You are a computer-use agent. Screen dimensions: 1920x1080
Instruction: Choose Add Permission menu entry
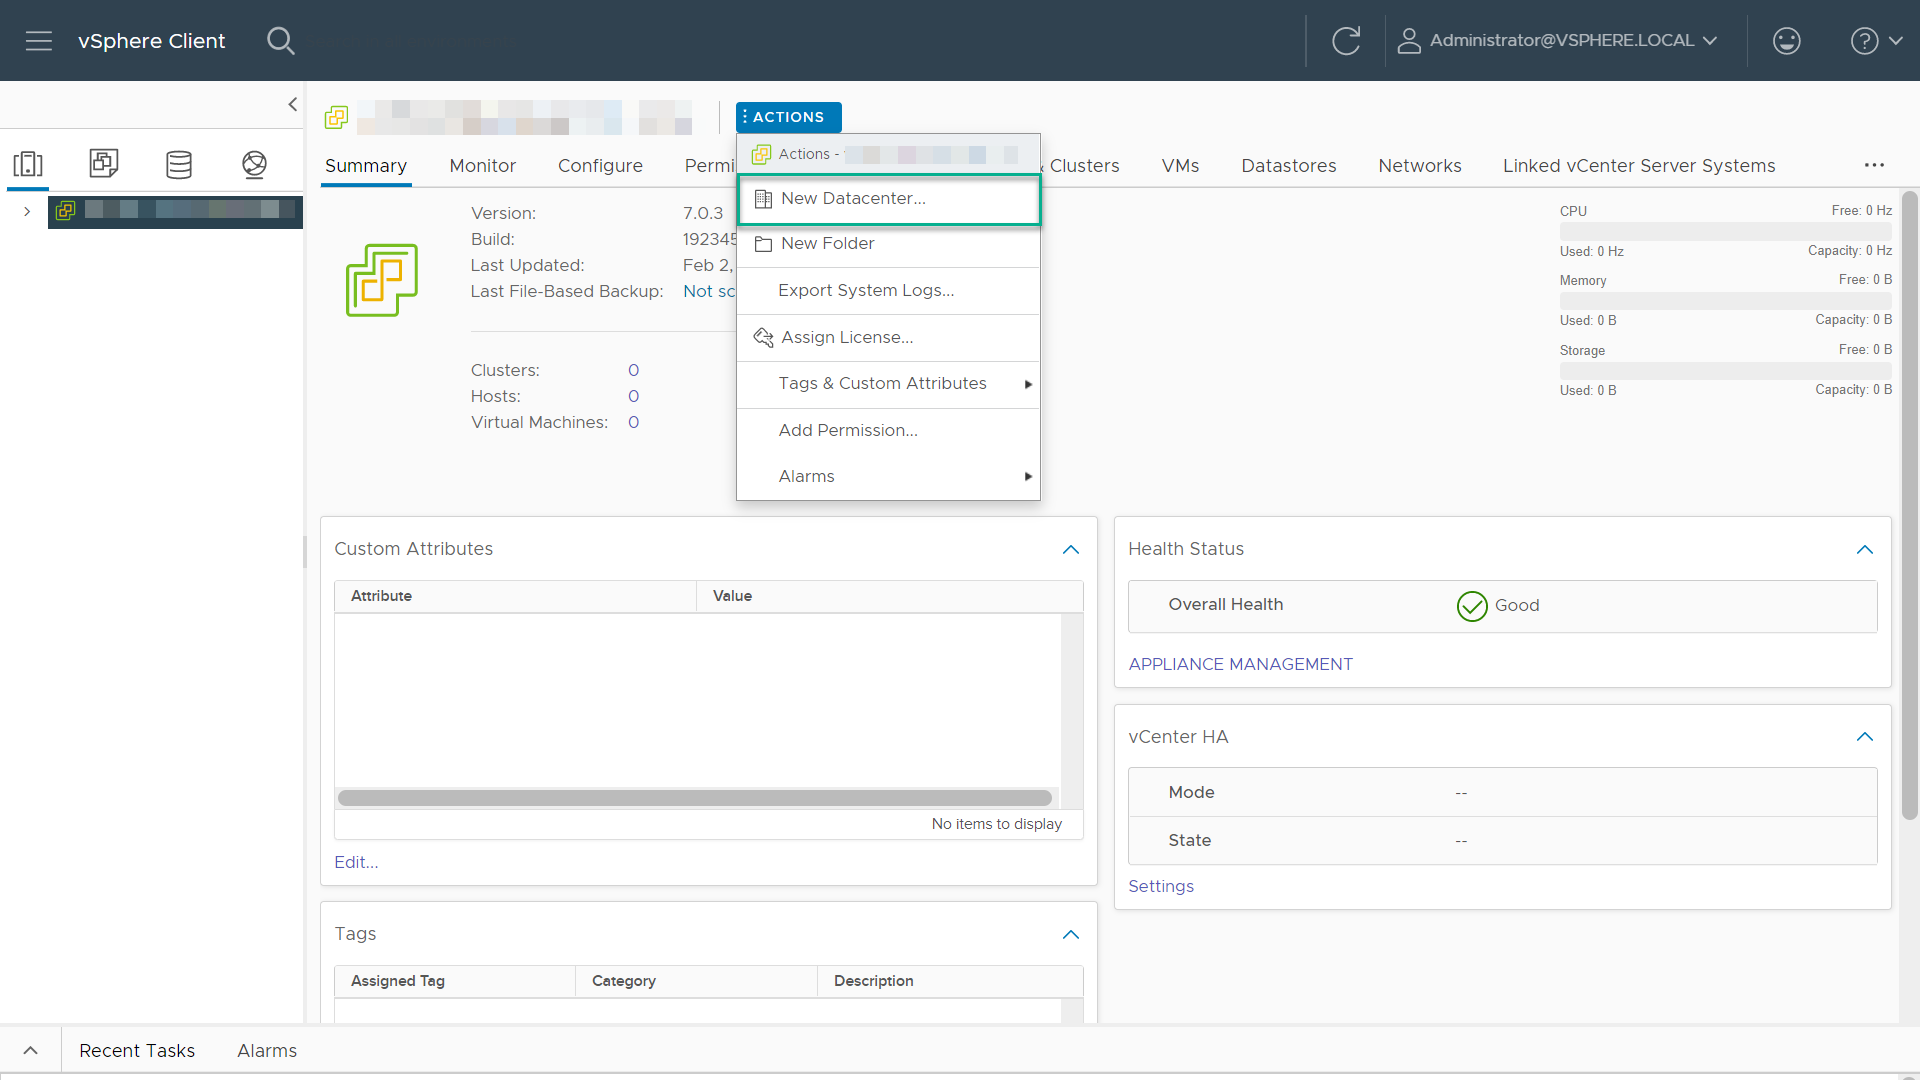pyautogui.click(x=889, y=431)
